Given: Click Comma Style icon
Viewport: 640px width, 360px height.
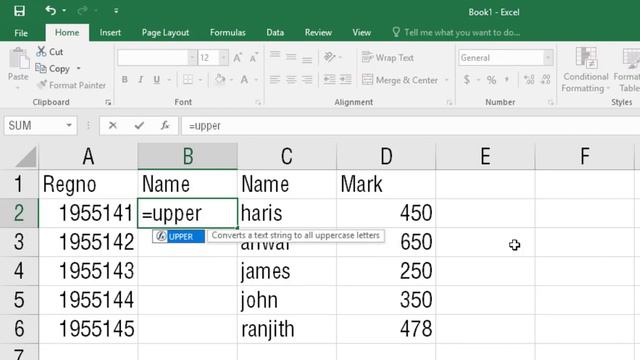Looking at the screenshot, I should [x=507, y=80].
